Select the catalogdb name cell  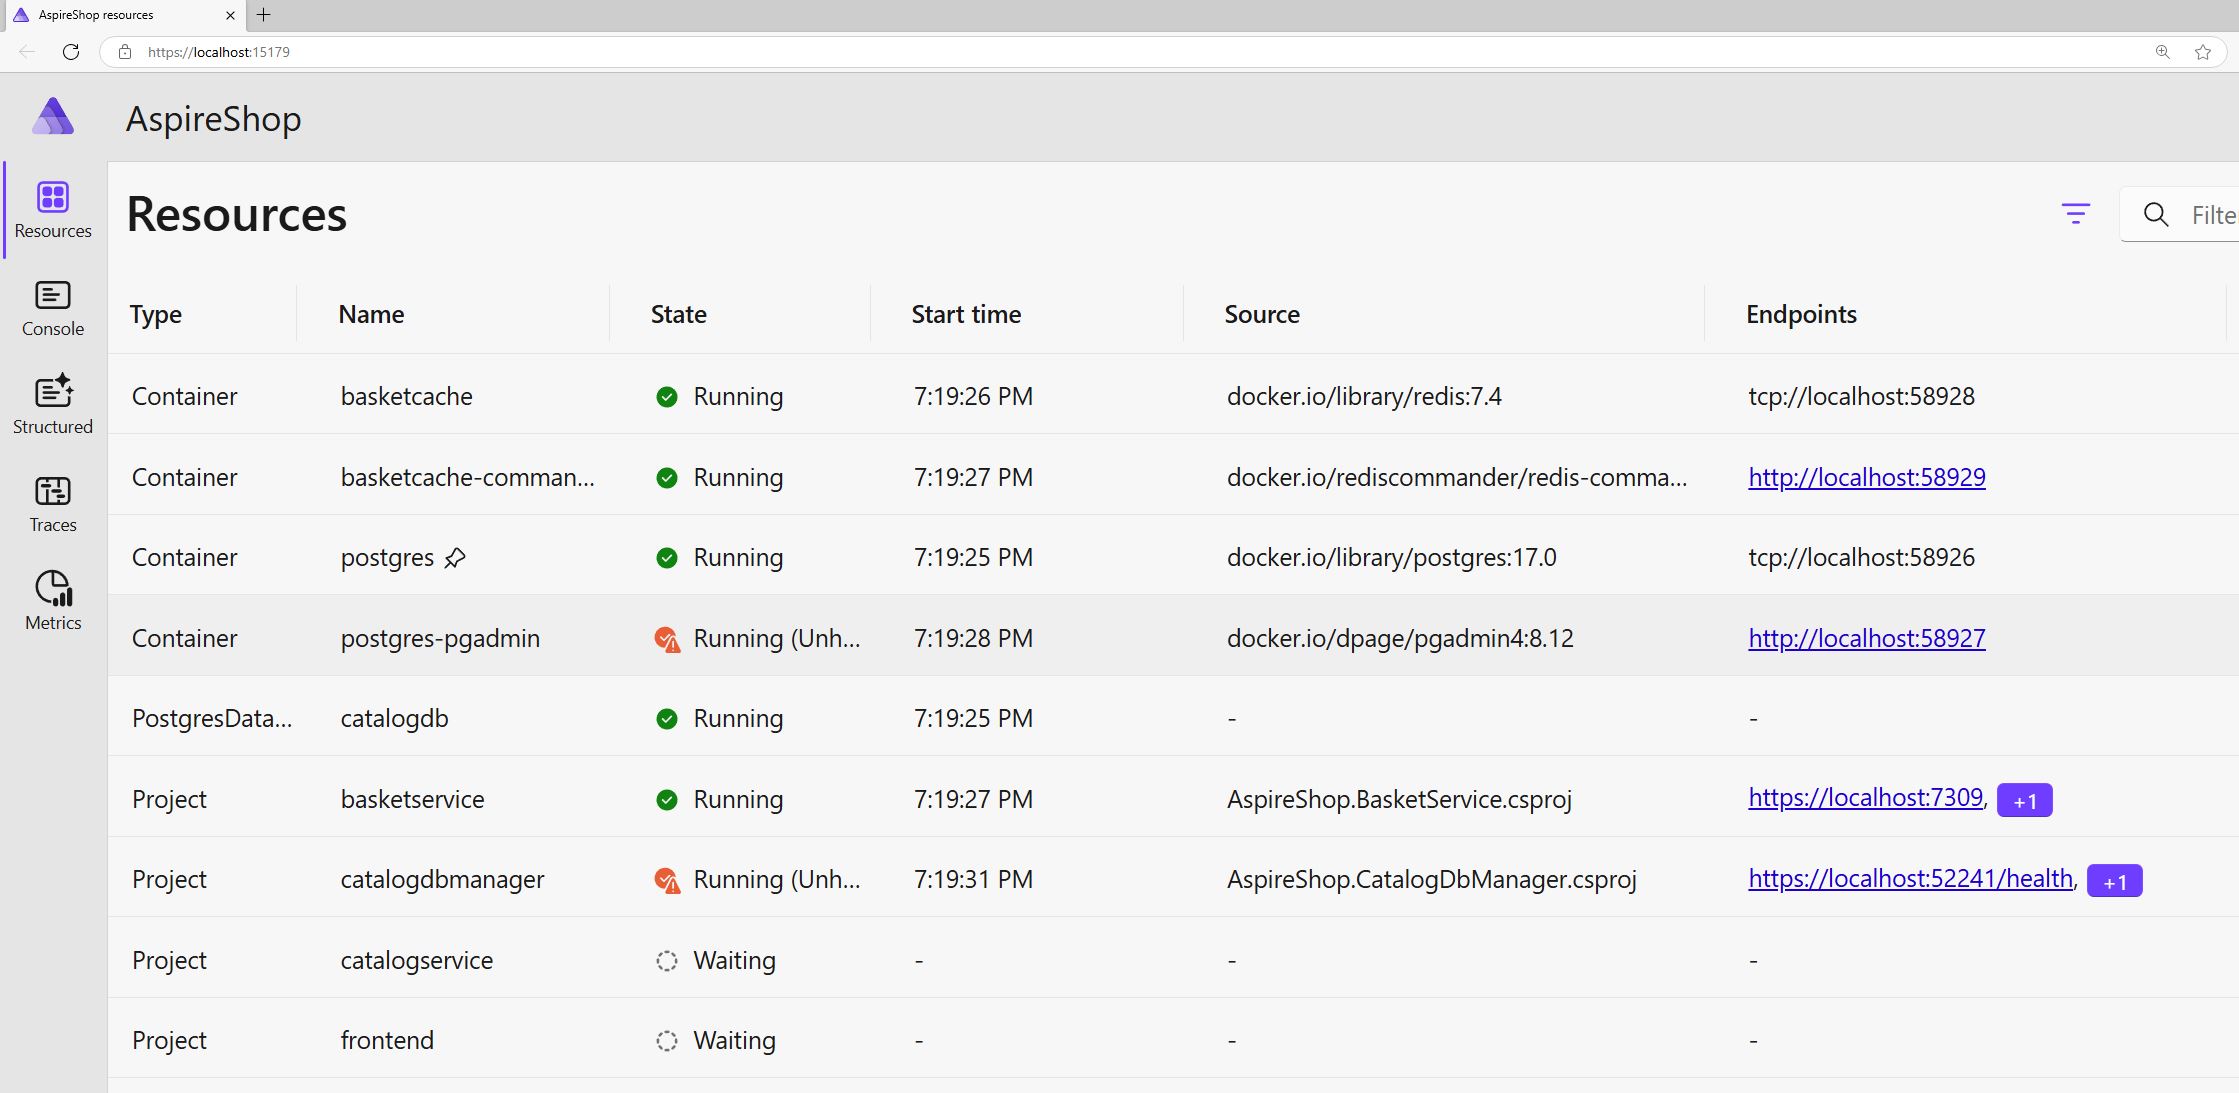tap(394, 718)
